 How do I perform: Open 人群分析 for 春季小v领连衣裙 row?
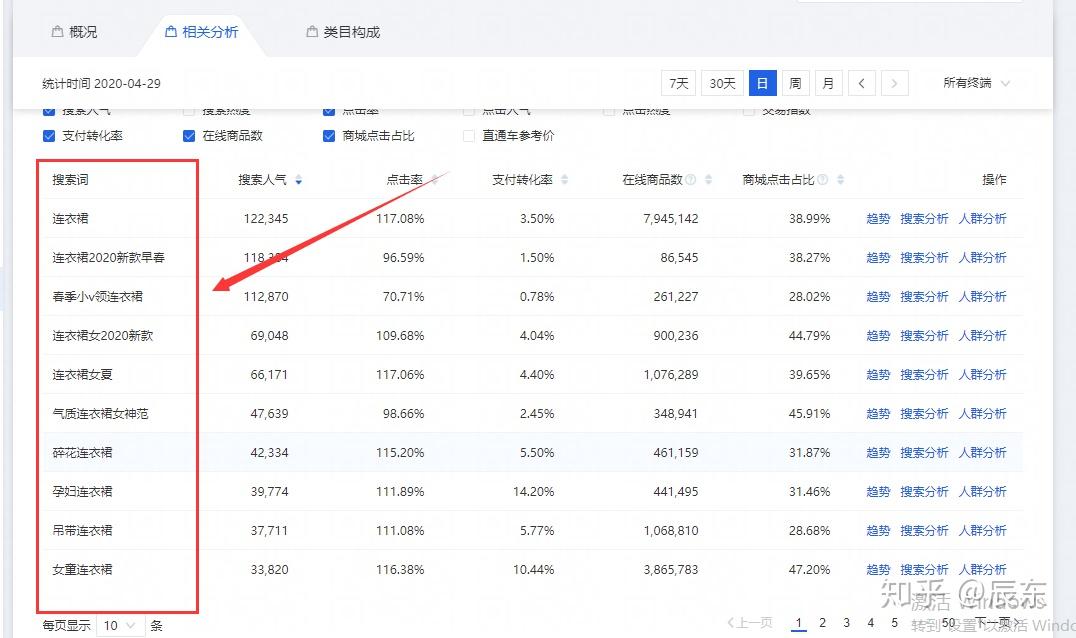pos(982,297)
